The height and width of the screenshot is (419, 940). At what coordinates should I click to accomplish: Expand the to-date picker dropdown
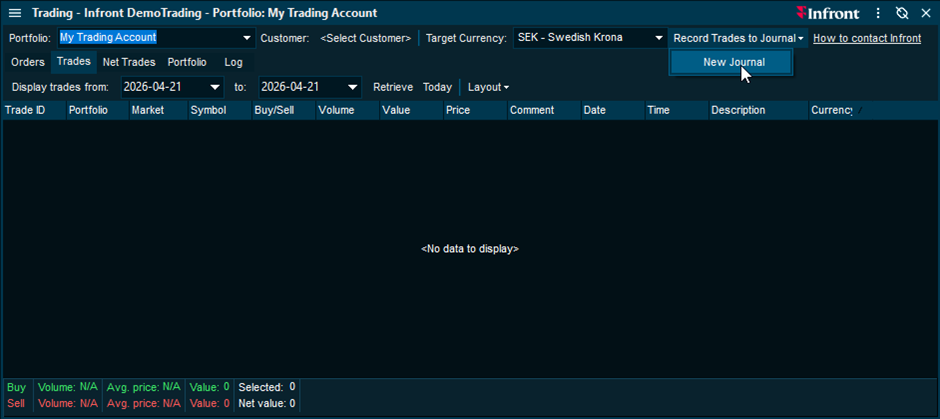[353, 87]
